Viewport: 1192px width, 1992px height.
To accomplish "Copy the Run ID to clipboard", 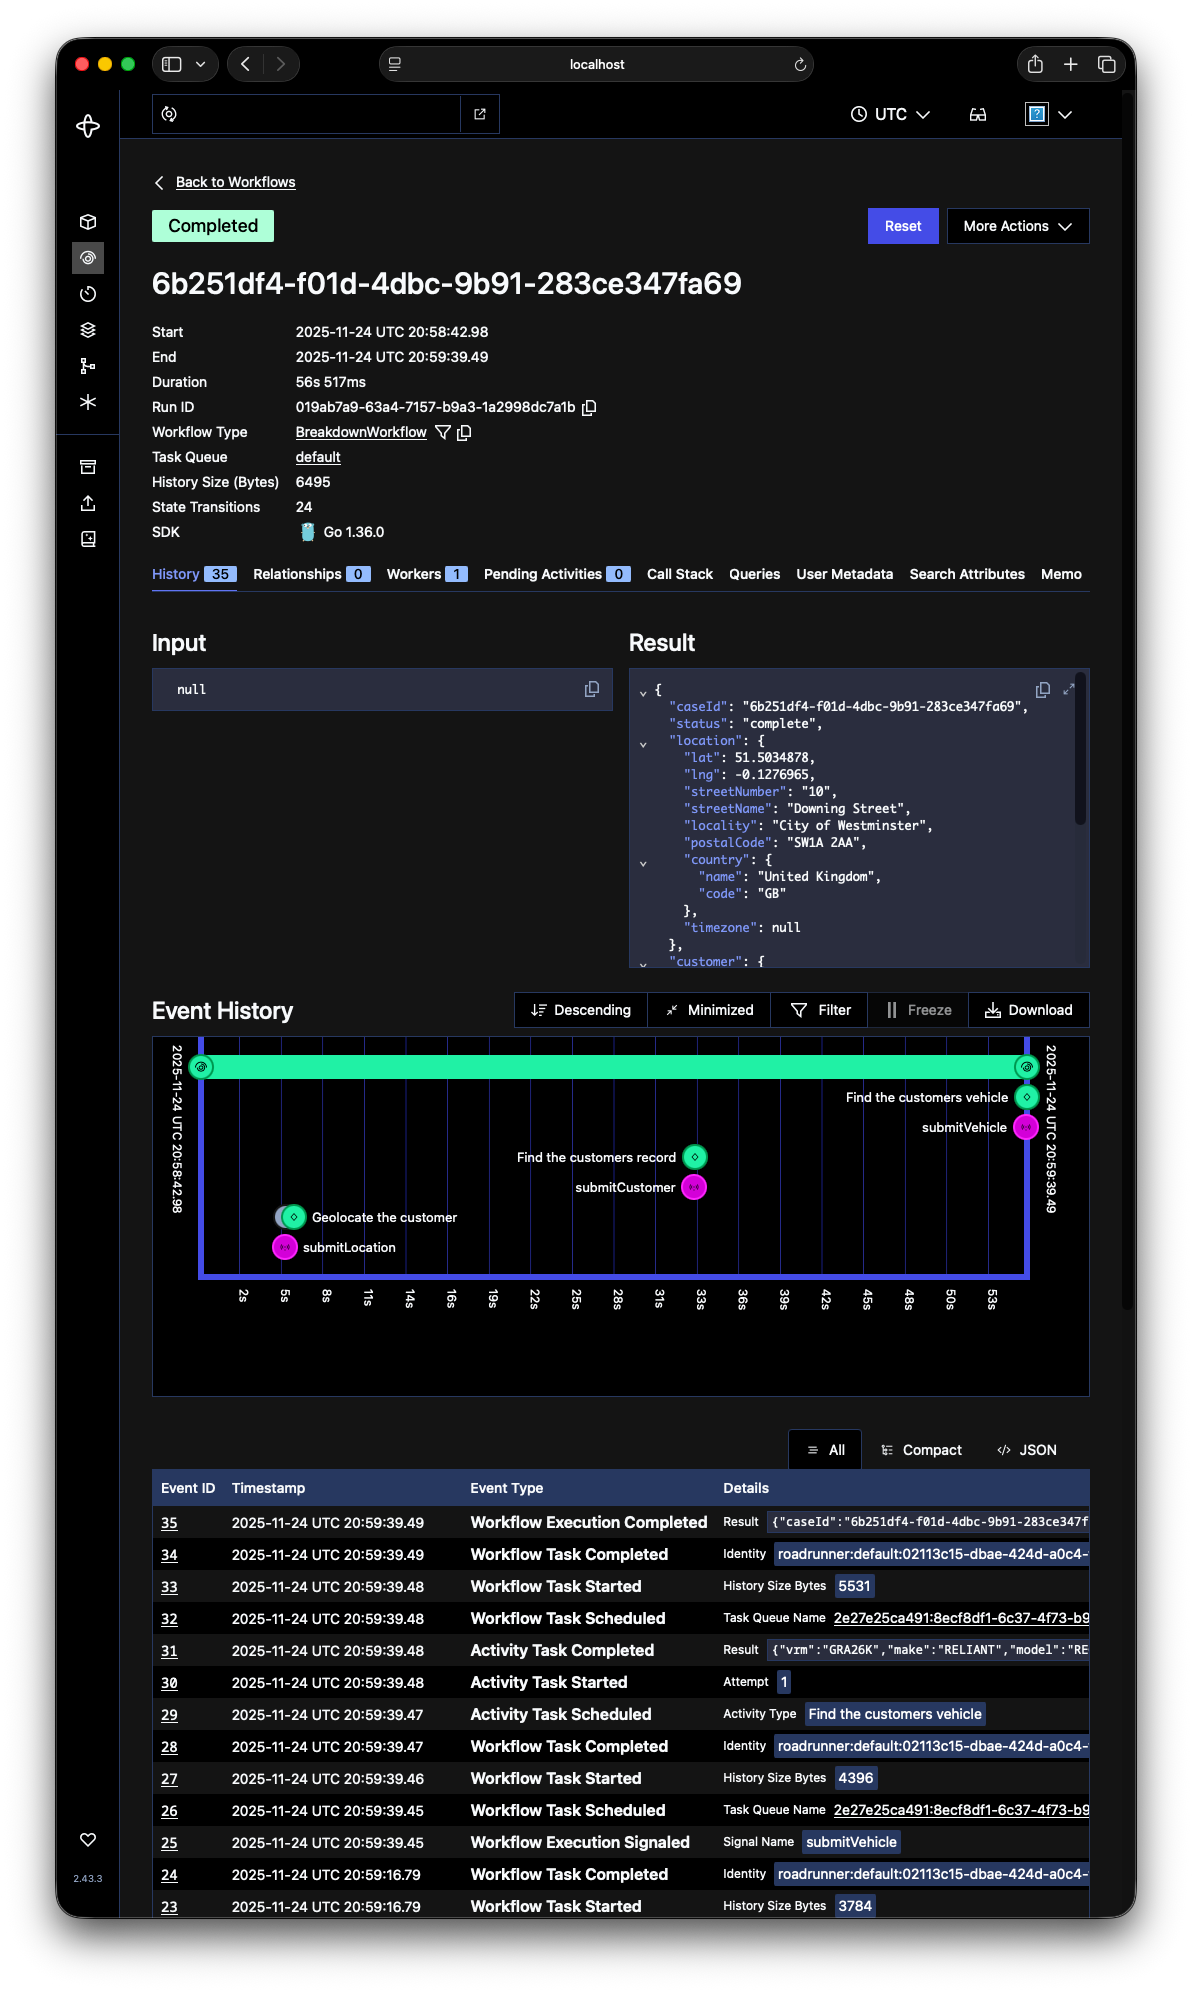I will (x=590, y=407).
